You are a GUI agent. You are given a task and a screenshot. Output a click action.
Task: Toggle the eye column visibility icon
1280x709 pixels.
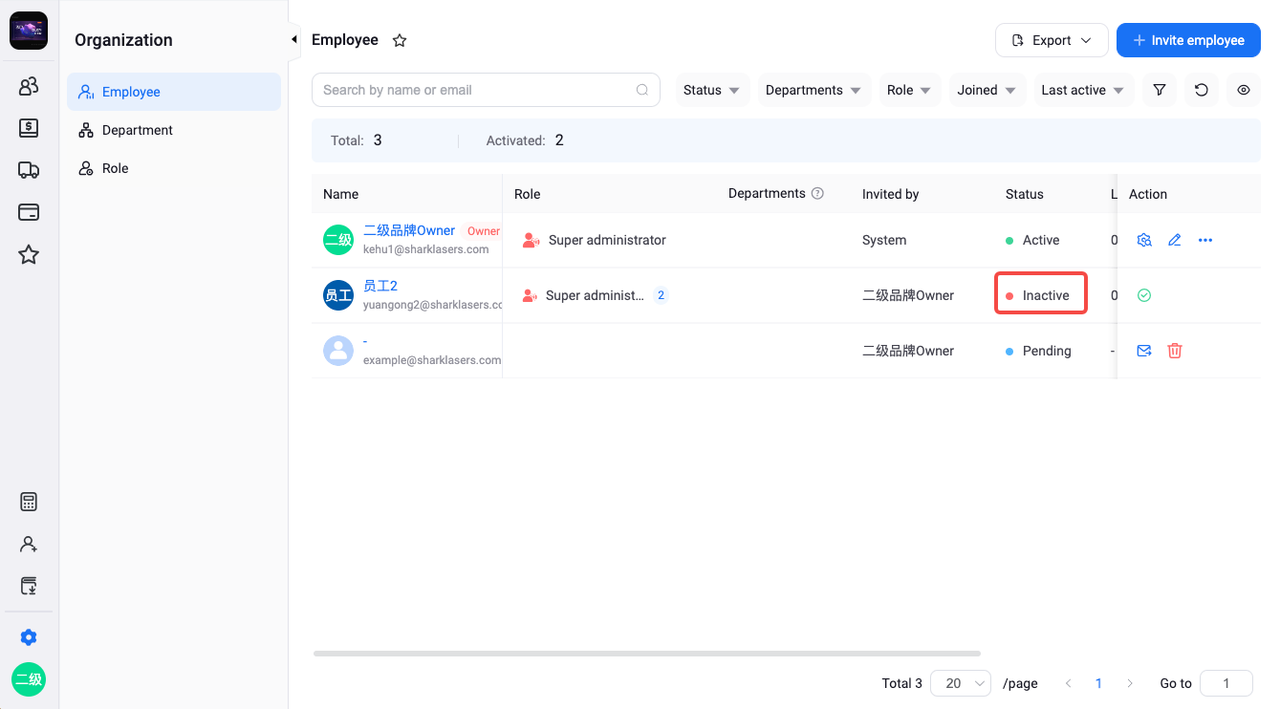1243,90
